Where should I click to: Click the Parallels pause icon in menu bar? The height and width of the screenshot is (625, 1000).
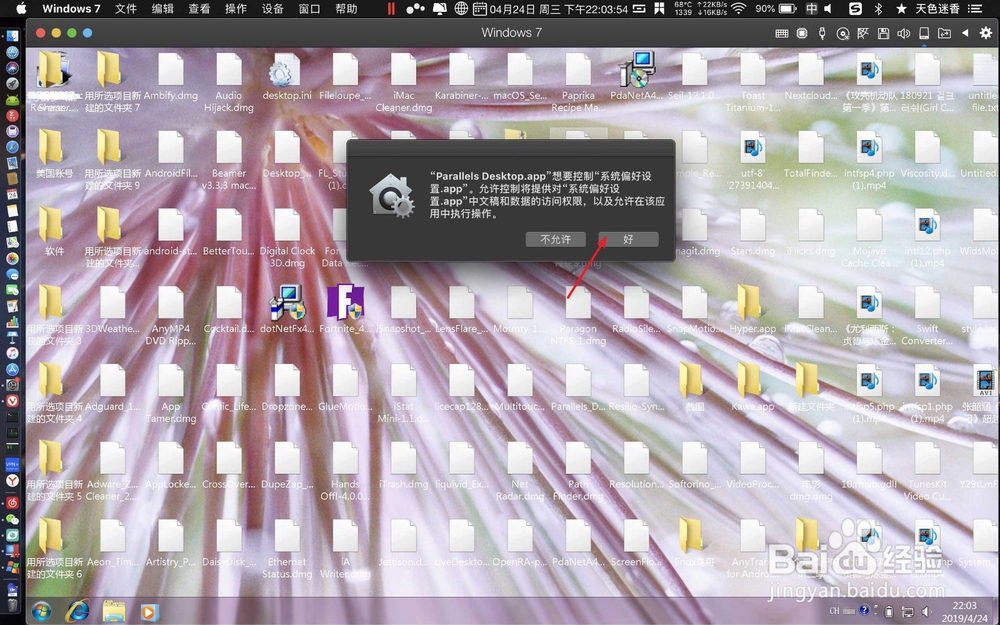coord(391,8)
